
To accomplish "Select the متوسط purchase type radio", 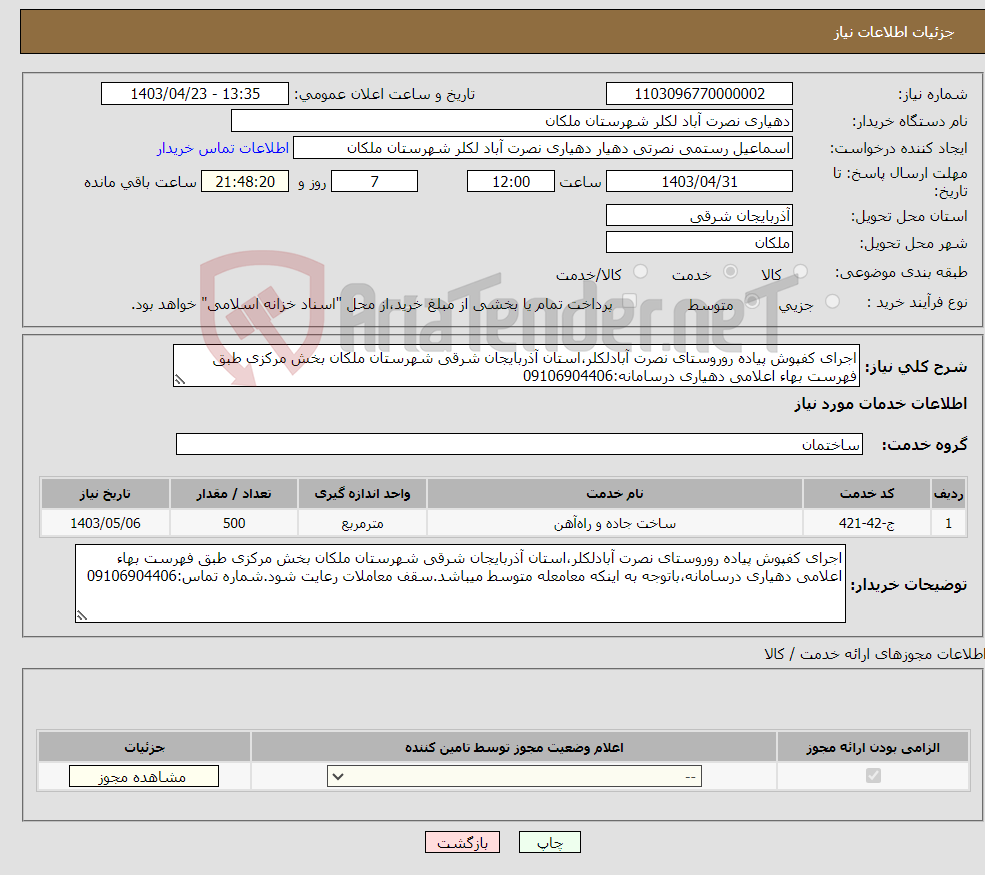I will point(752,302).
